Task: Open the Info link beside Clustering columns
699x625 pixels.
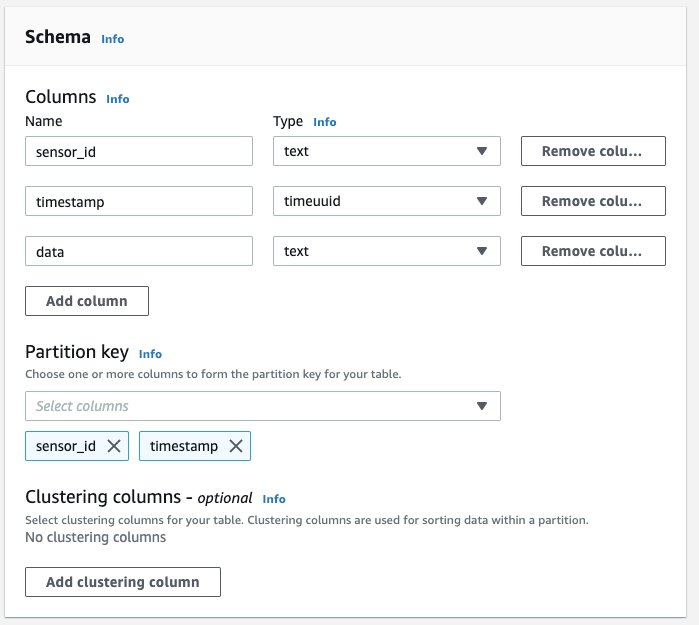Action: click(x=274, y=499)
